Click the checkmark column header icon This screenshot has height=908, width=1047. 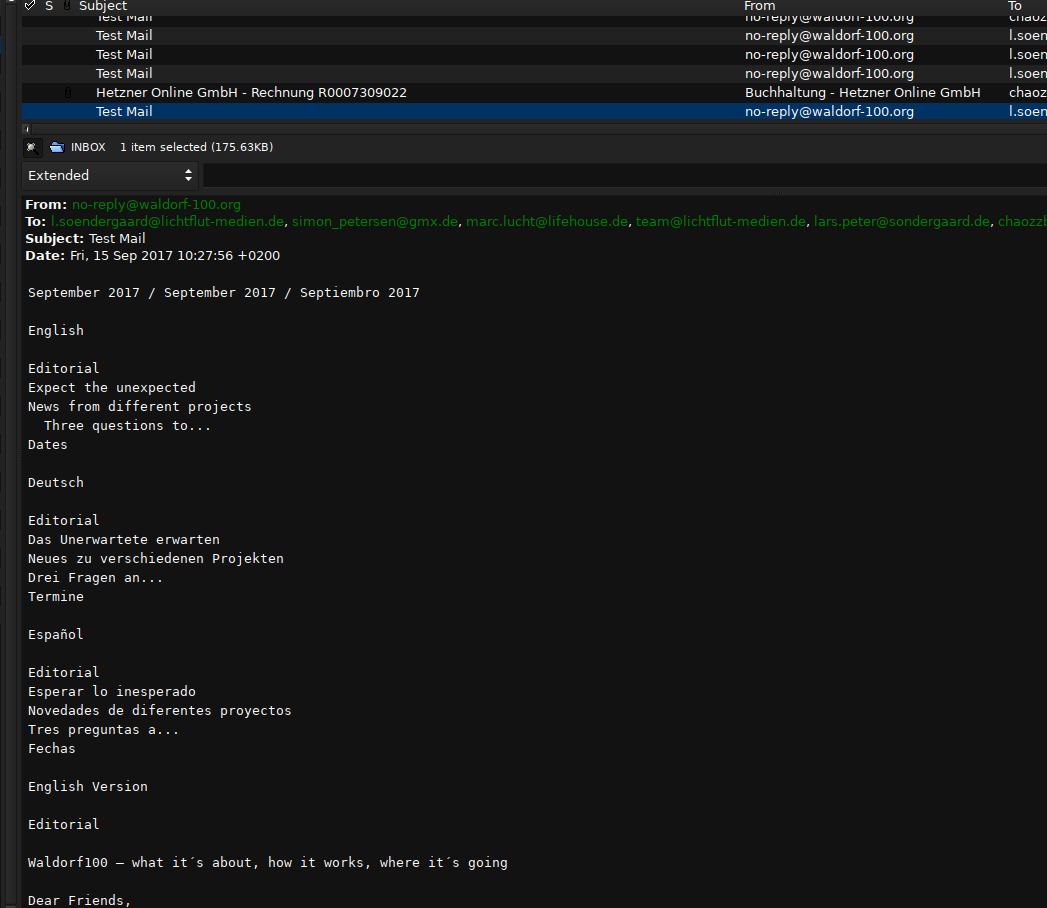point(30,6)
